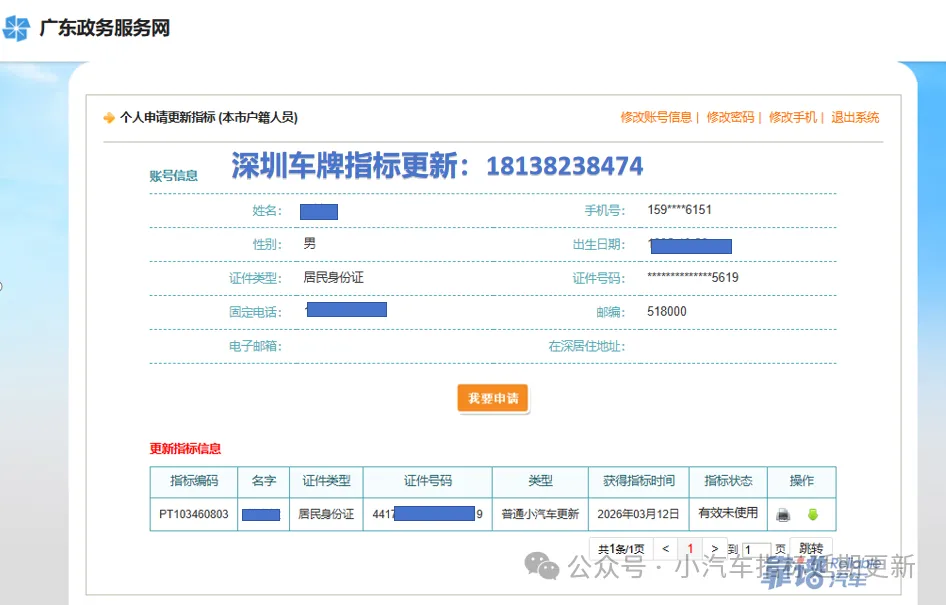
Task: Open 修改账号信息 link
Action: tap(655, 117)
